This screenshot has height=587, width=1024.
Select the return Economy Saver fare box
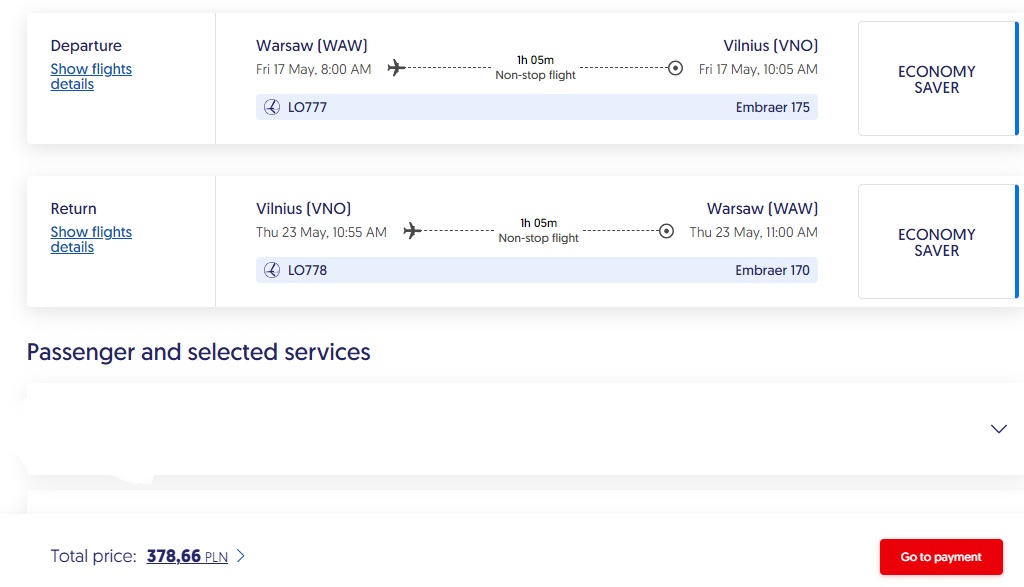[937, 242]
